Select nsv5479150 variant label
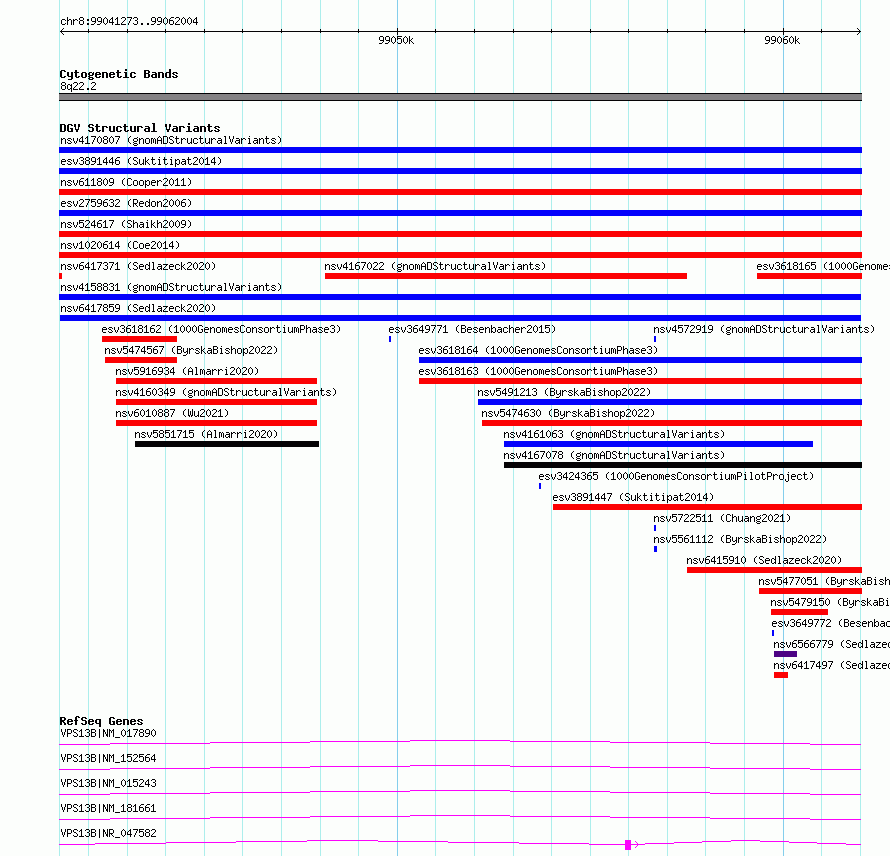Viewport: 890px width, 856px height. point(830,602)
